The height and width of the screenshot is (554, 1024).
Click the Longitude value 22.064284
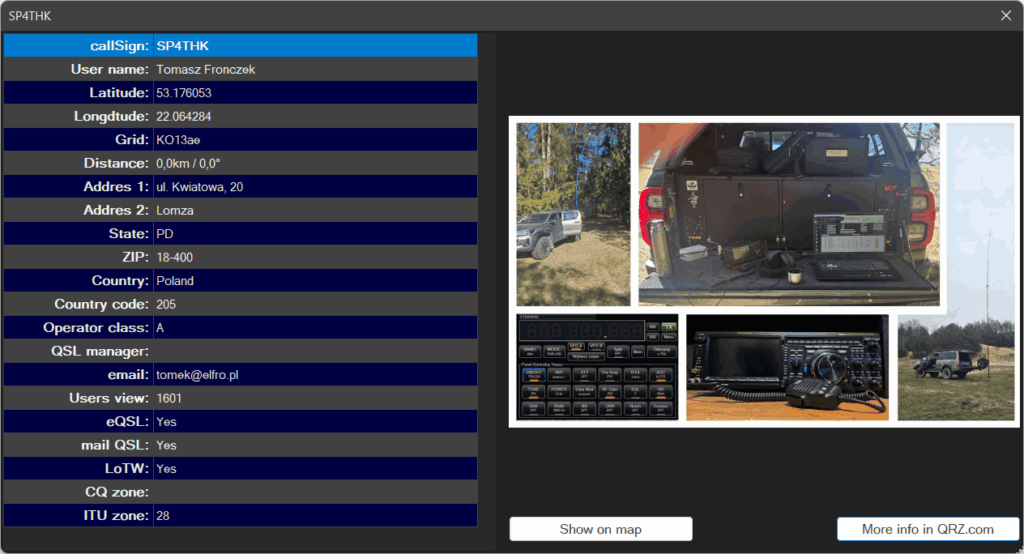pyautogui.click(x=184, y=116)
